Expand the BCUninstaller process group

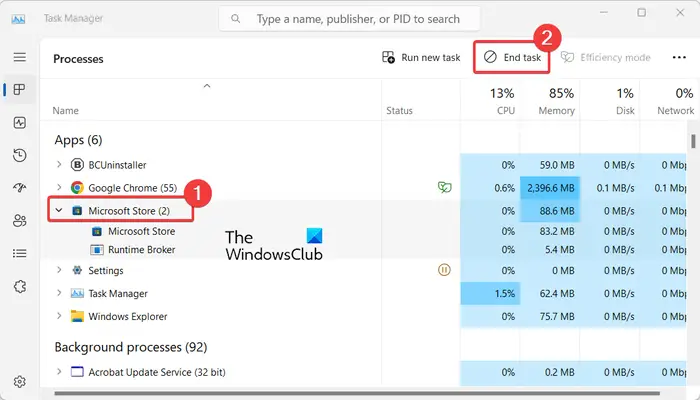(x=59, y=164)
